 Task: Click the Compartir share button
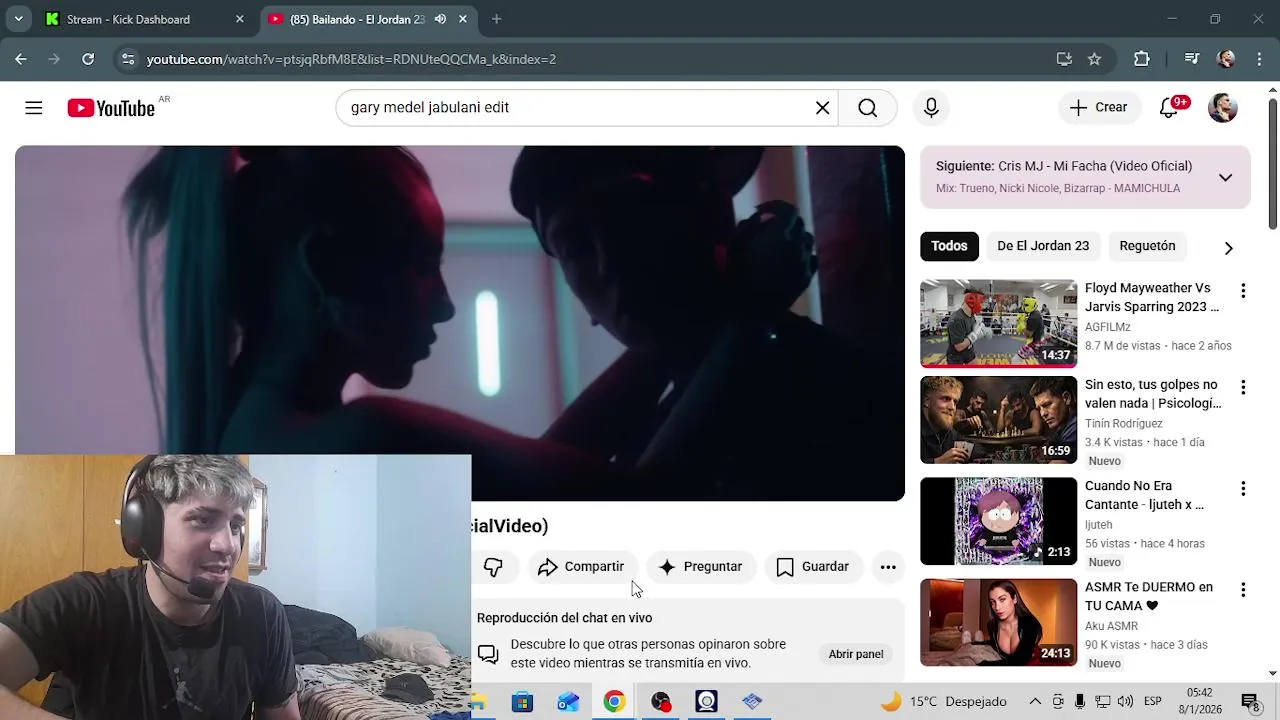pos(582,567)
